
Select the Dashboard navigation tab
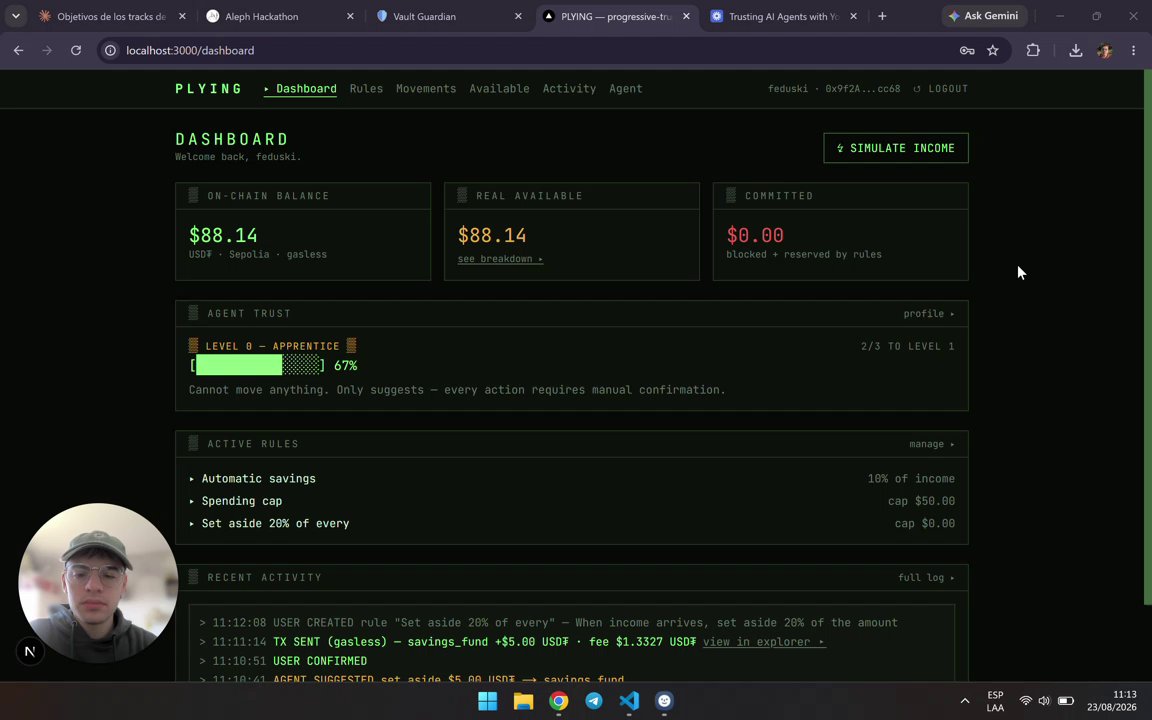pos(300,89)
